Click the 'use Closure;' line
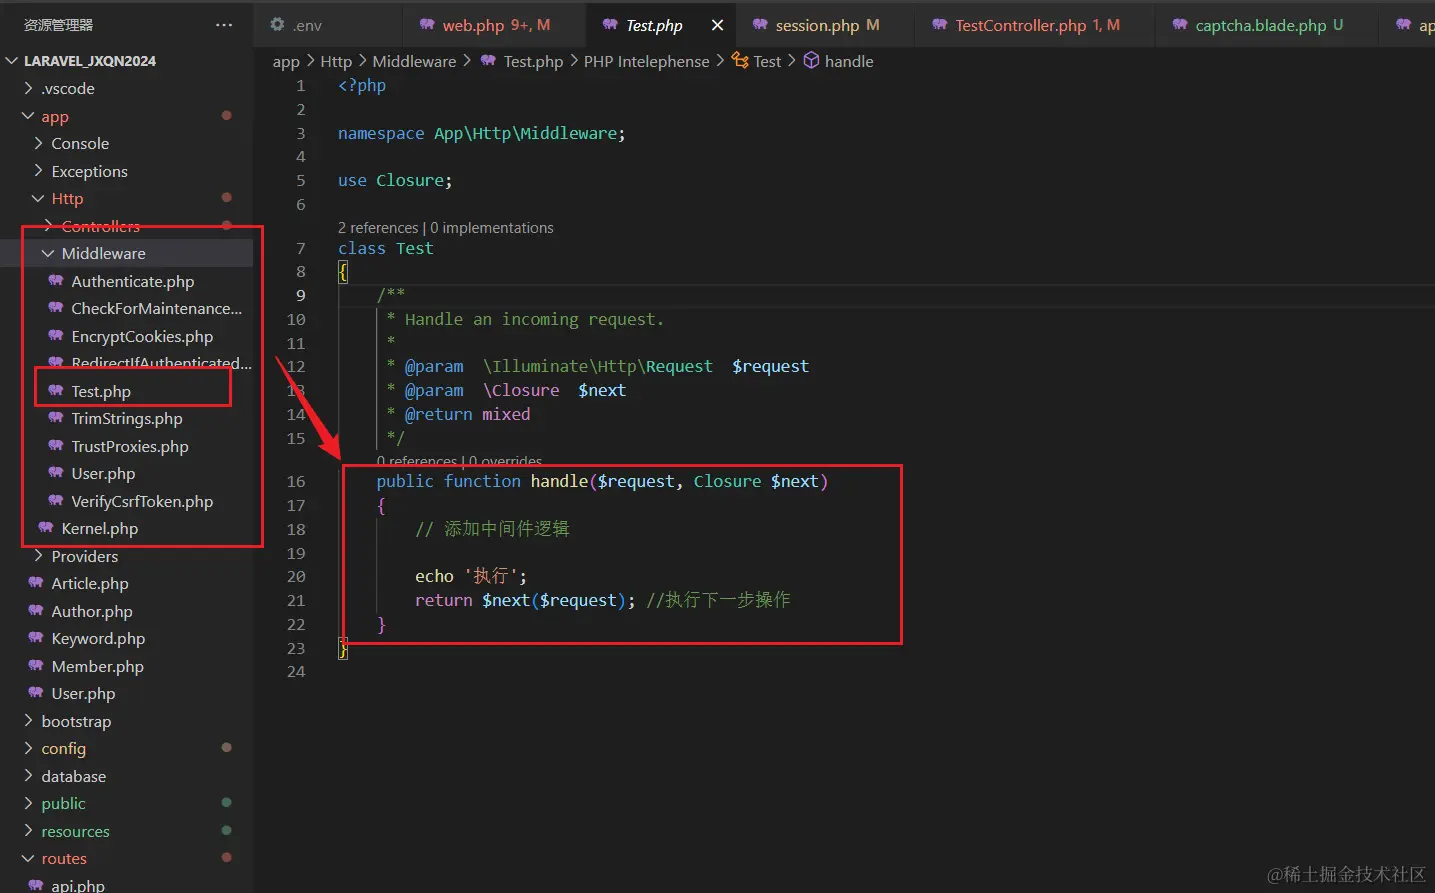Viewport: 1435px width, 893px height. (x=395, y=181)
